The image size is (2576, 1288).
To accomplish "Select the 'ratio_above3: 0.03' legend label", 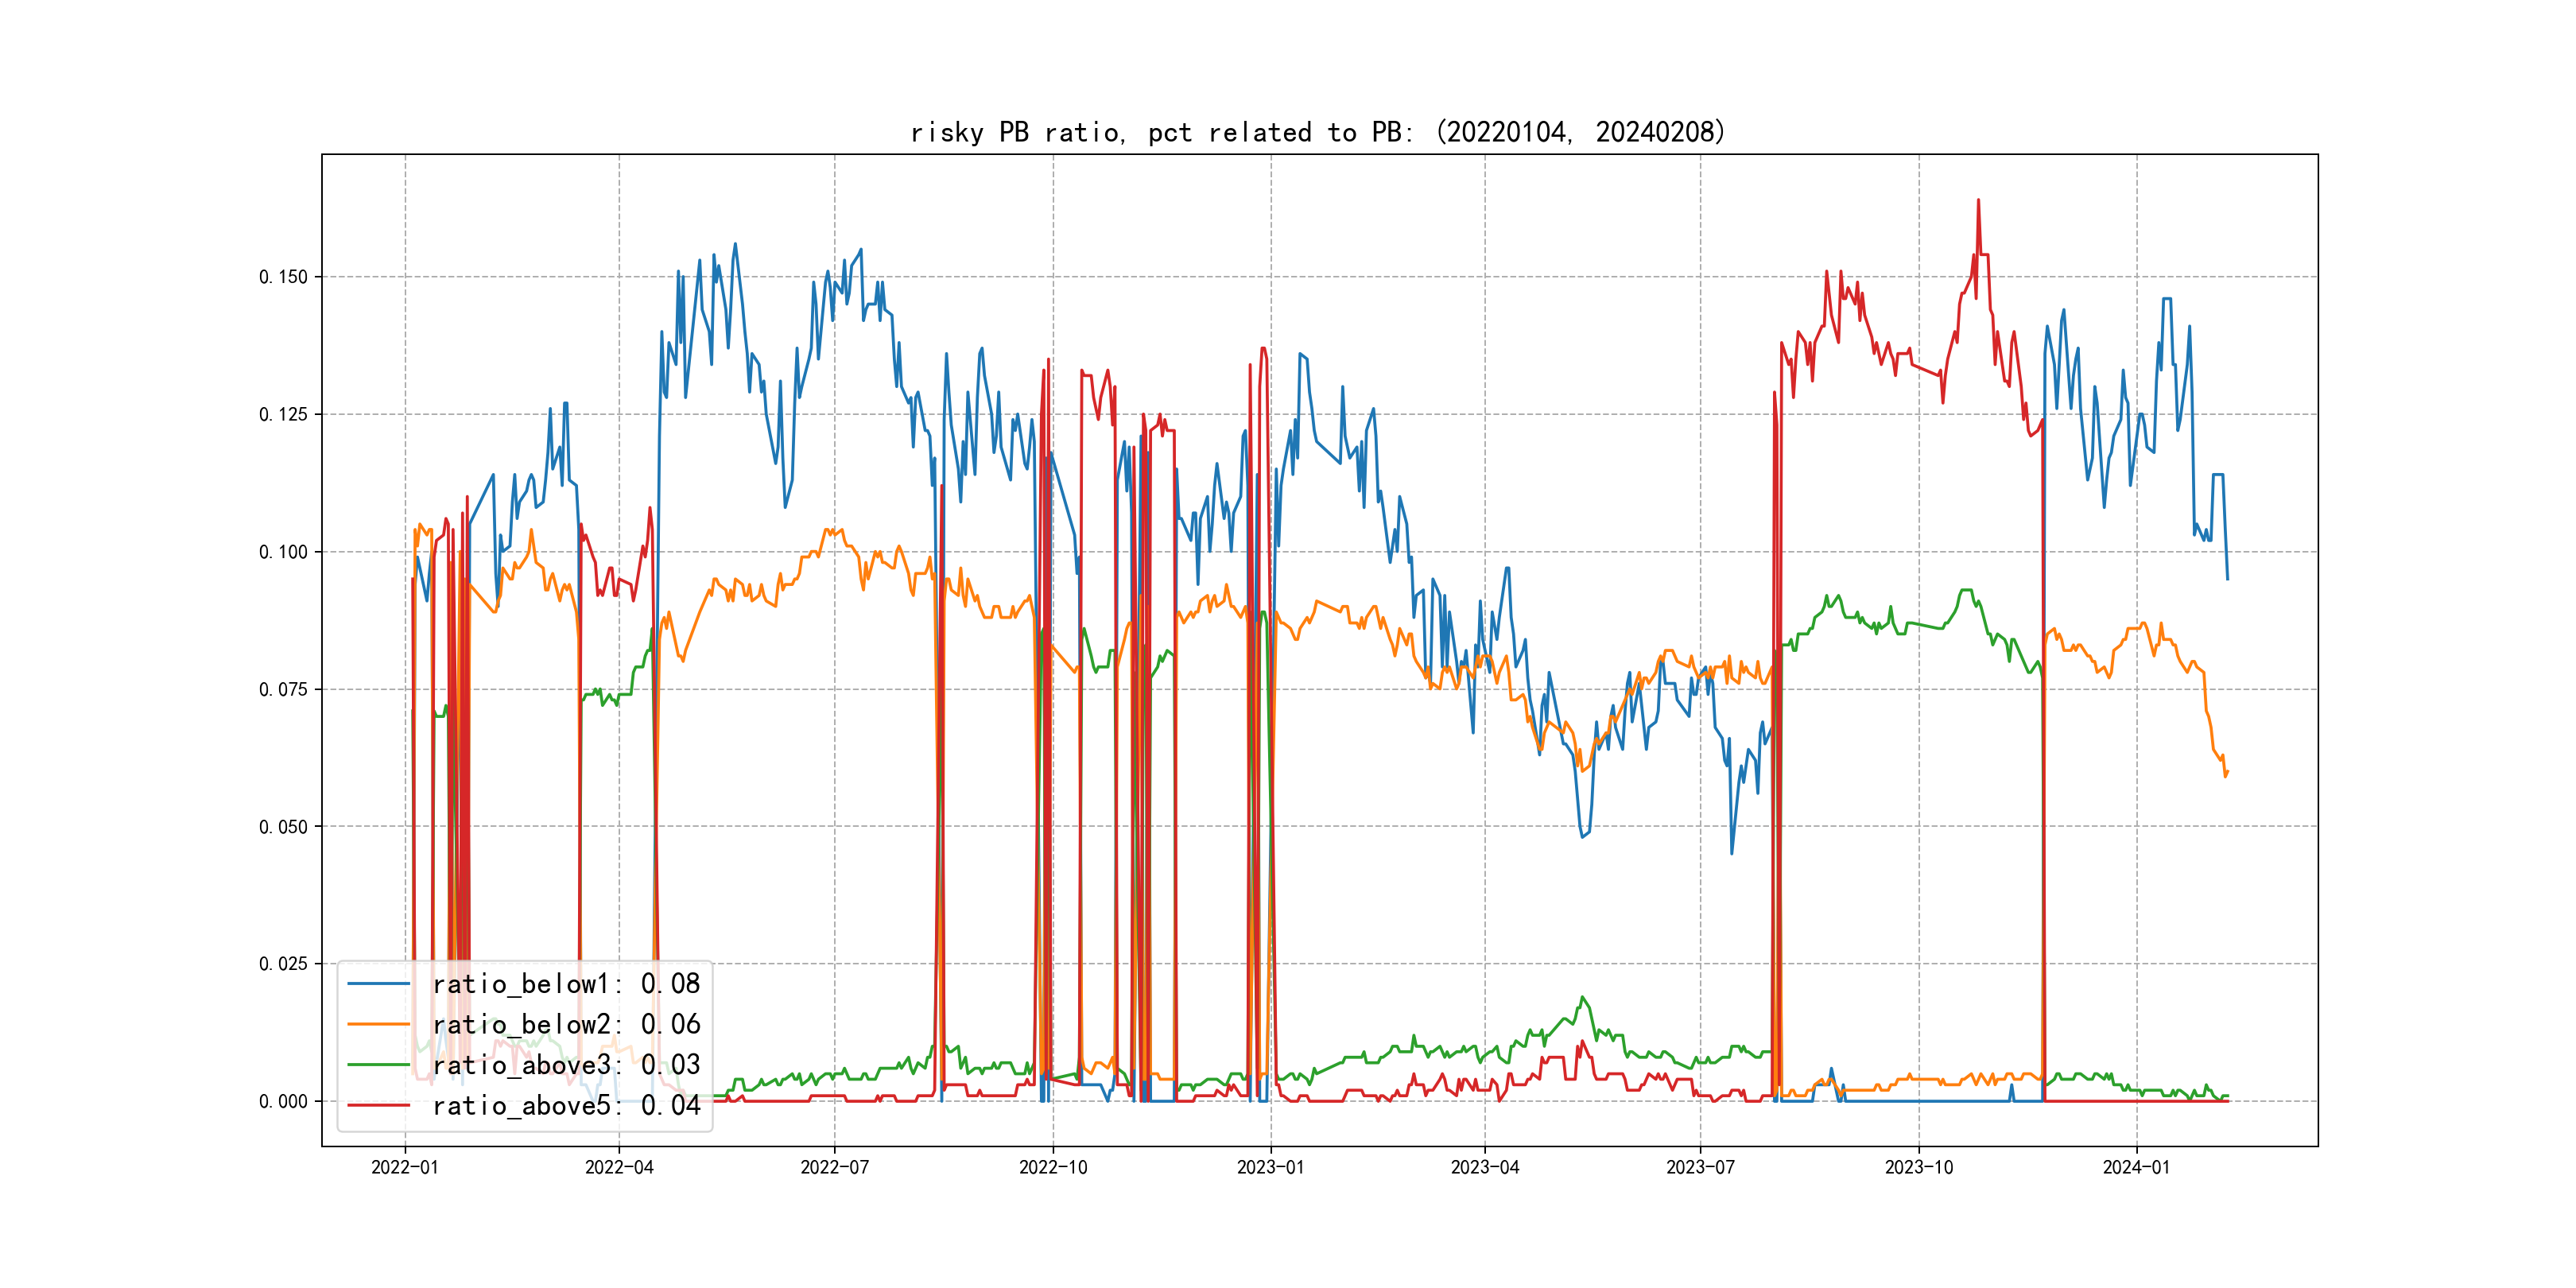I will [x=566, y=1065].
